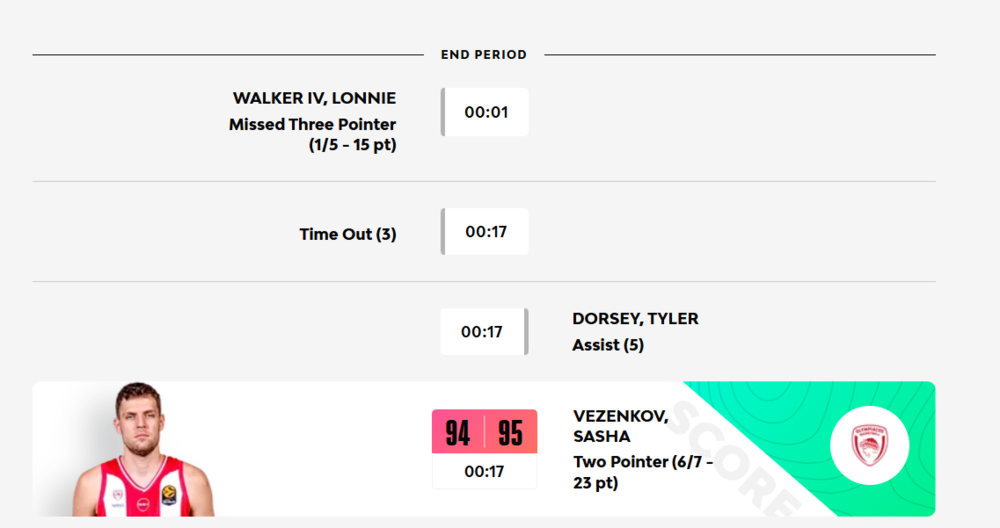Click the 00:17 timestamp beside Time Out
1000x528 pixels.
tap(486, 232)
